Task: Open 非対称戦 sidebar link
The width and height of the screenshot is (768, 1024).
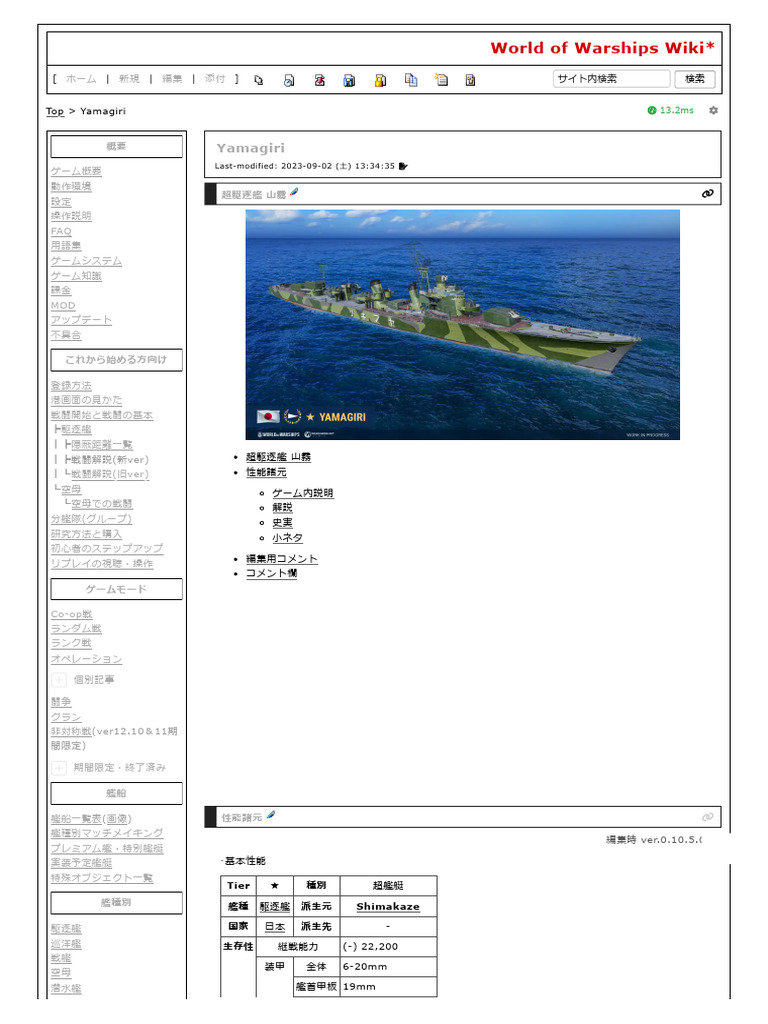Action: pyautogui.click(x=71, y=731)
